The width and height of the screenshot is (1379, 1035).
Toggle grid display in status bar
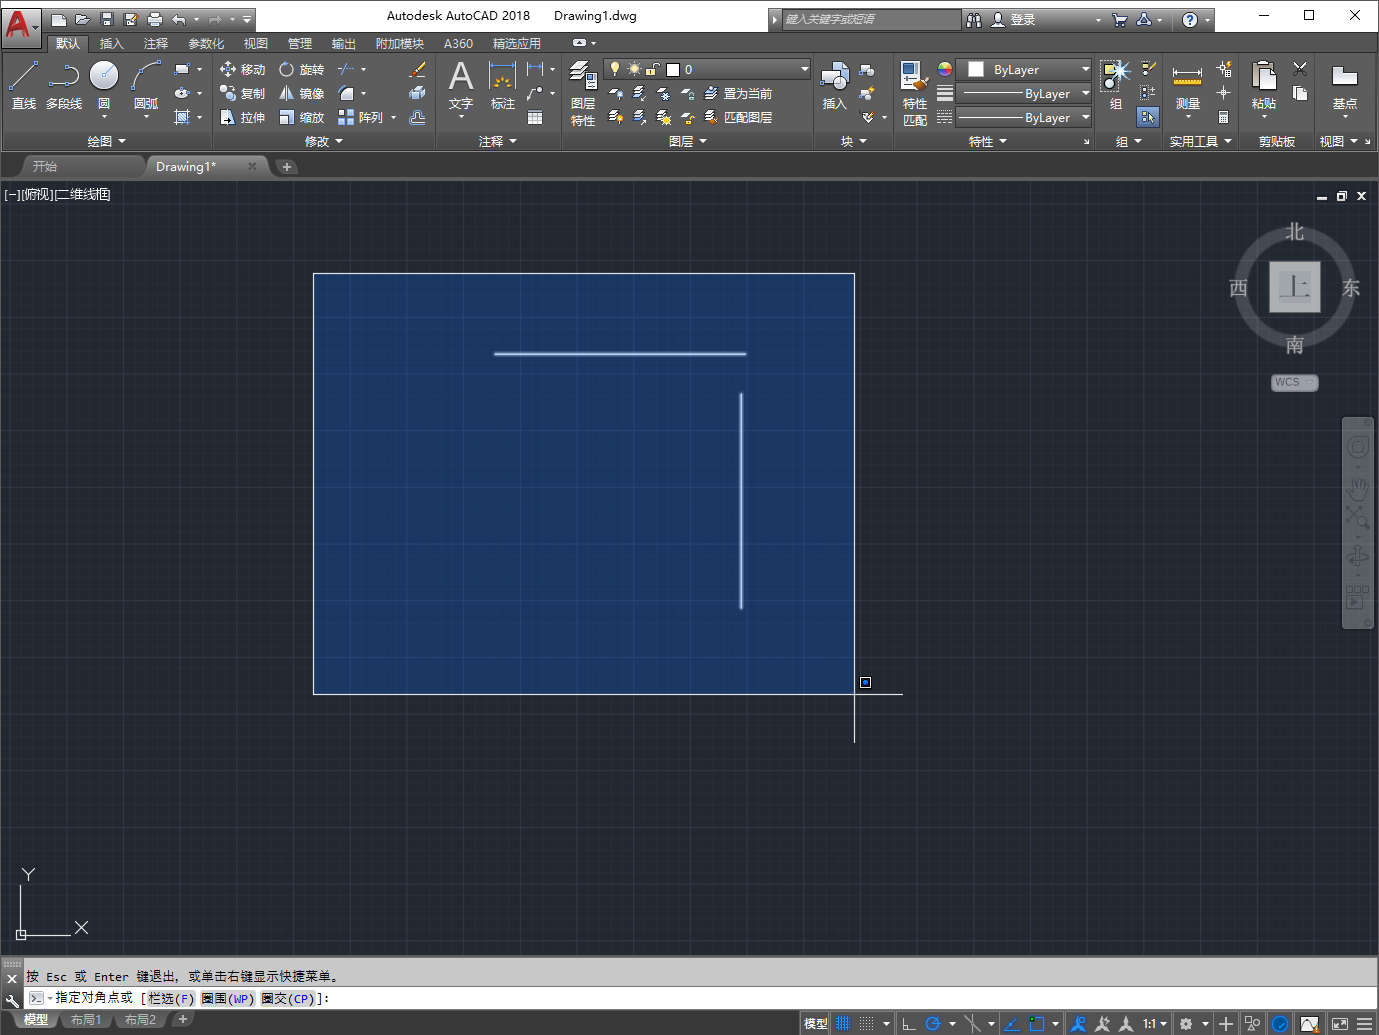843,1023
